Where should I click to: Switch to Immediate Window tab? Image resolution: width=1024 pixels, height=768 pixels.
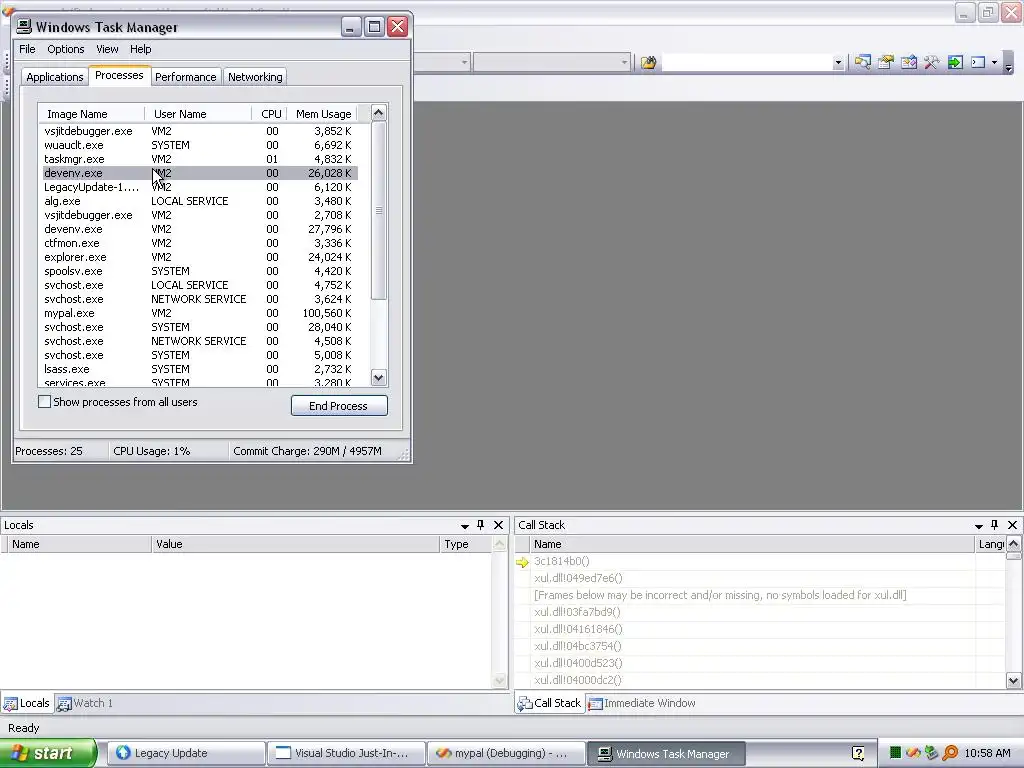click(642, 703)
